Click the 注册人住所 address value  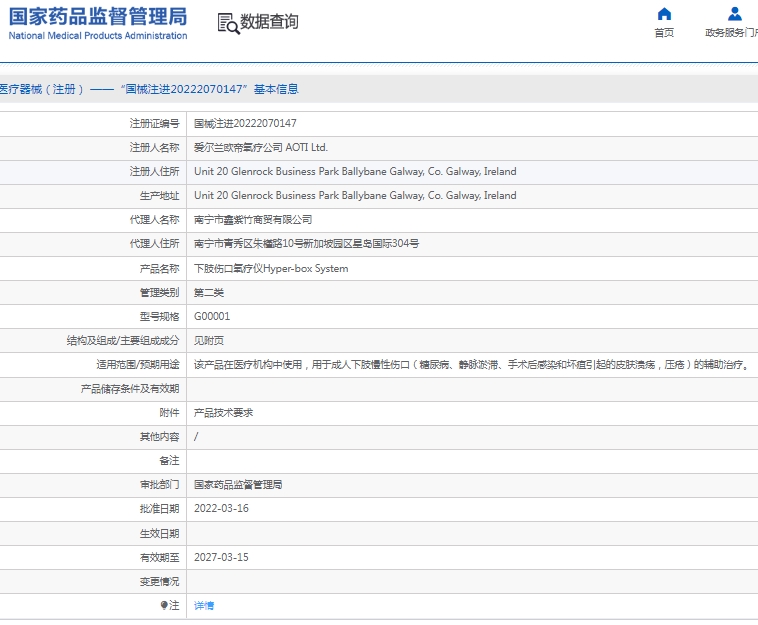pos(355,172)
